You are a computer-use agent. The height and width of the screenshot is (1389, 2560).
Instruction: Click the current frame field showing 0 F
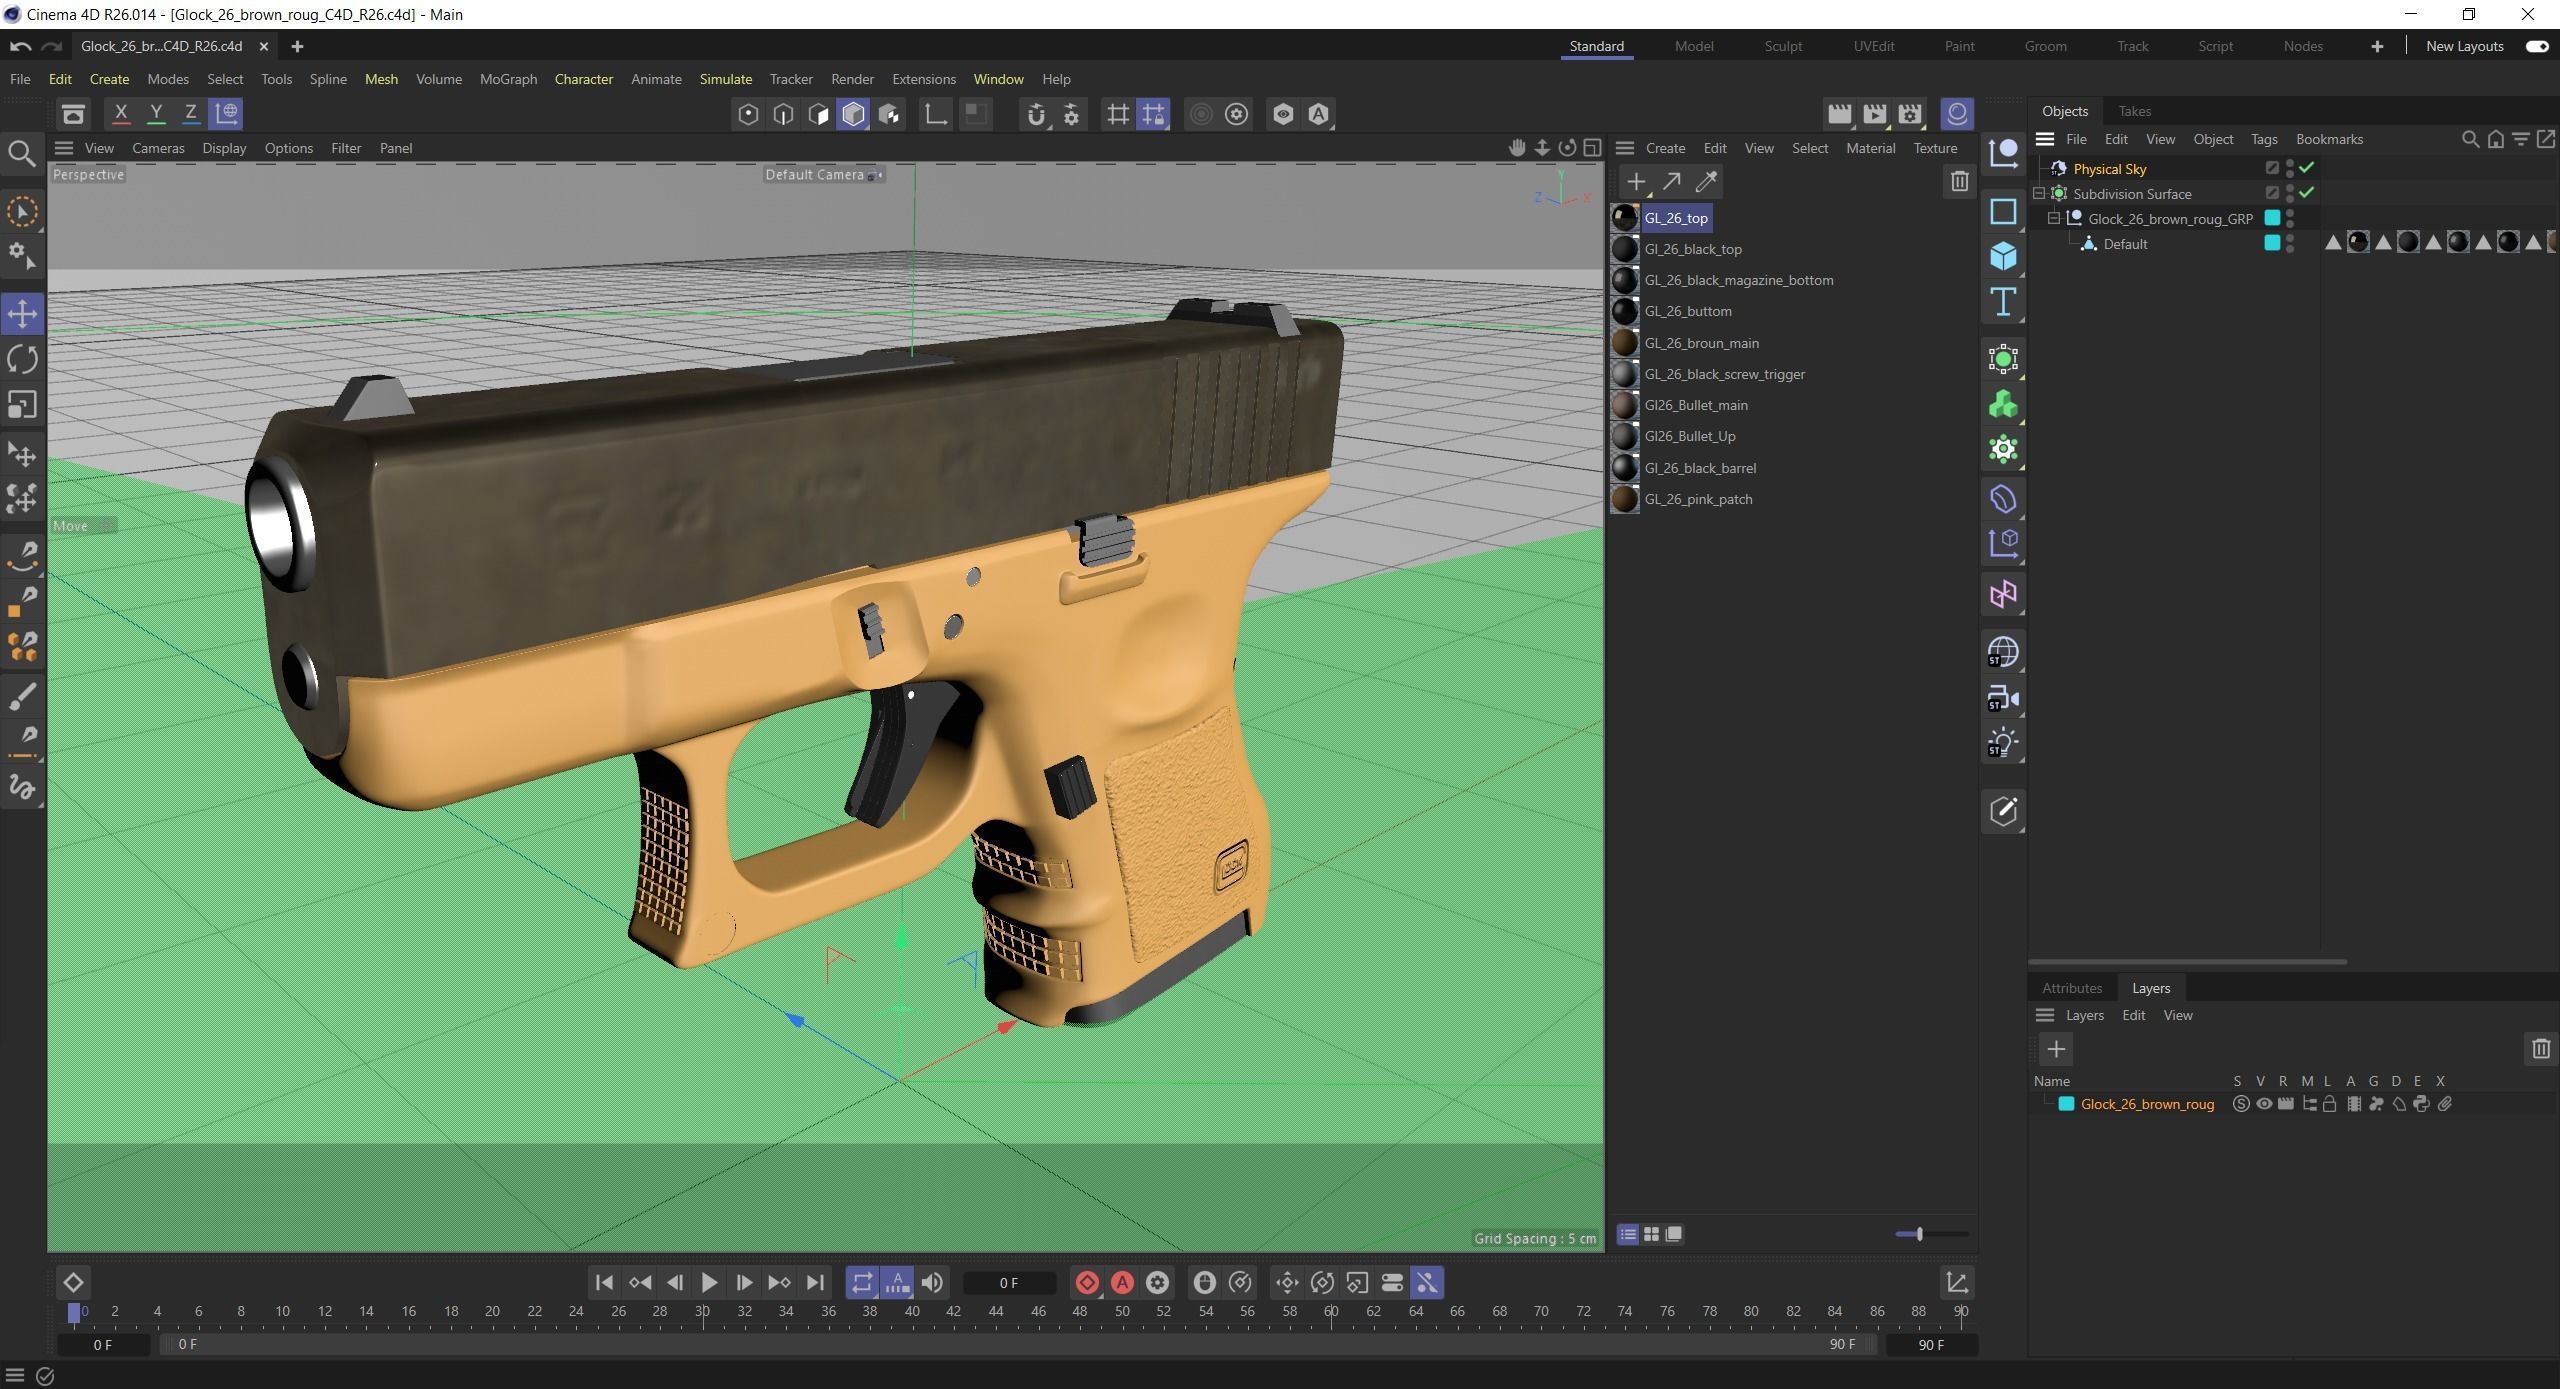pos(1009,1283)
